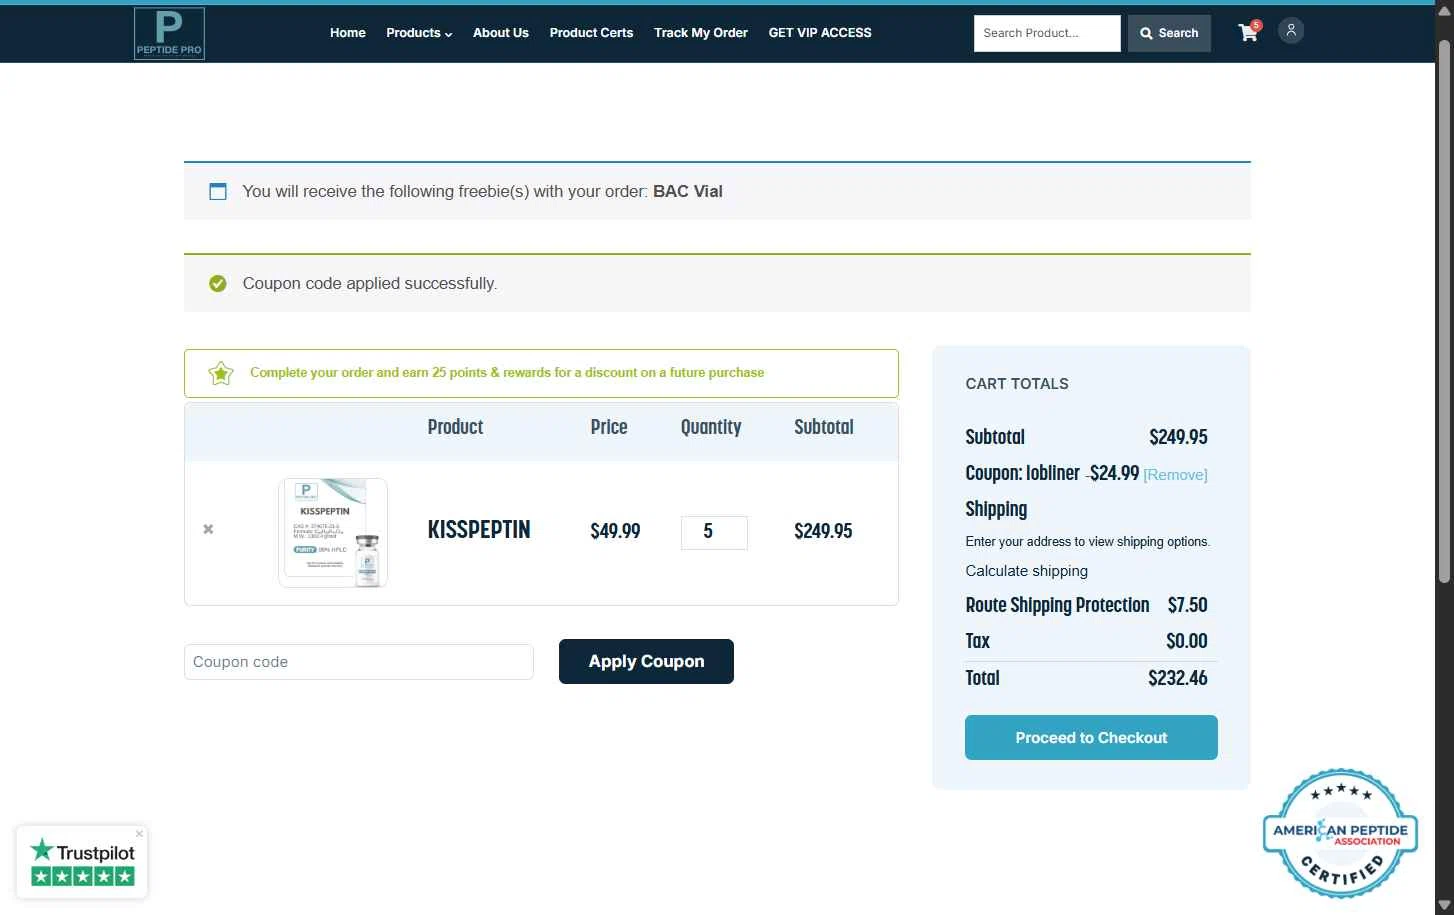Open the Trustpilot rating badge
The image size is (1454, 915).
(82, 862)
